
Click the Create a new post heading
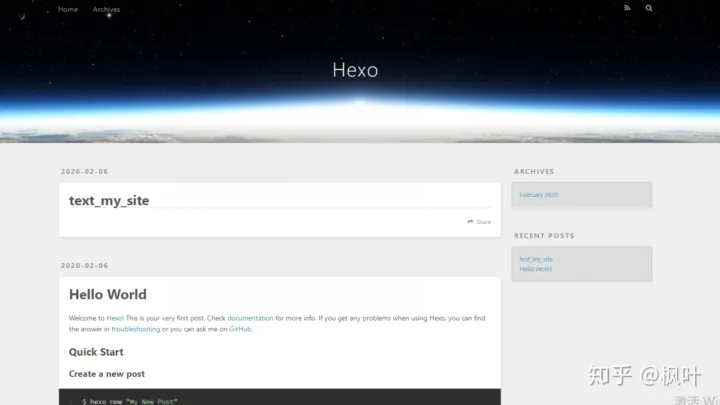pos(107,374)
